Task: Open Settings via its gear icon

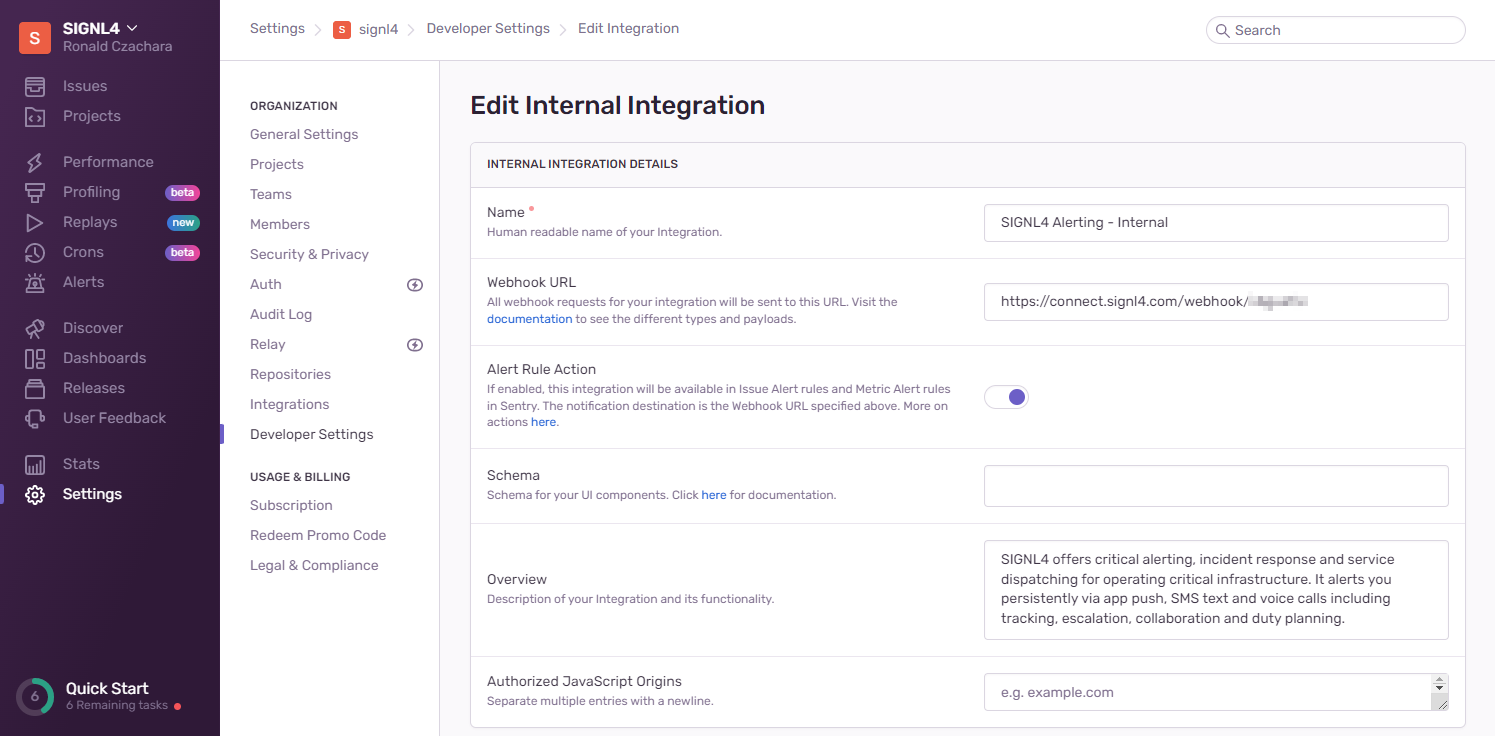Action: [35, 494]
